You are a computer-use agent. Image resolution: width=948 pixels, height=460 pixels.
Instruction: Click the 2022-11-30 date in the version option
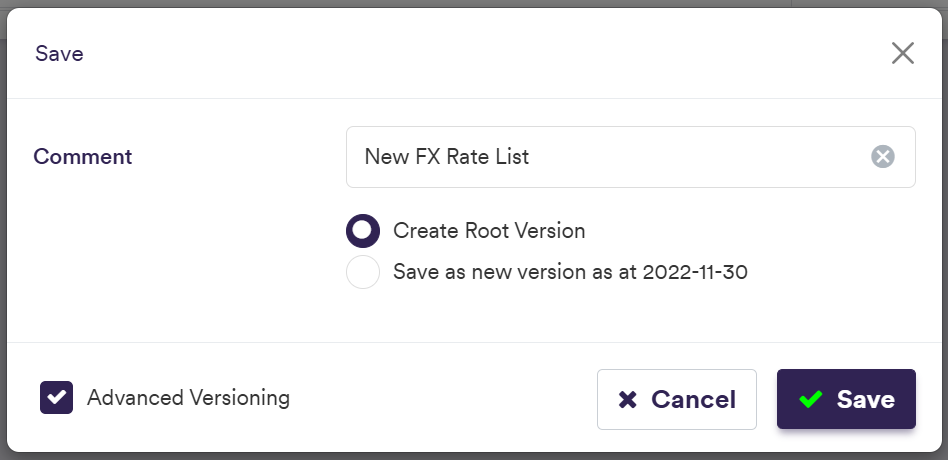[695, 272]
